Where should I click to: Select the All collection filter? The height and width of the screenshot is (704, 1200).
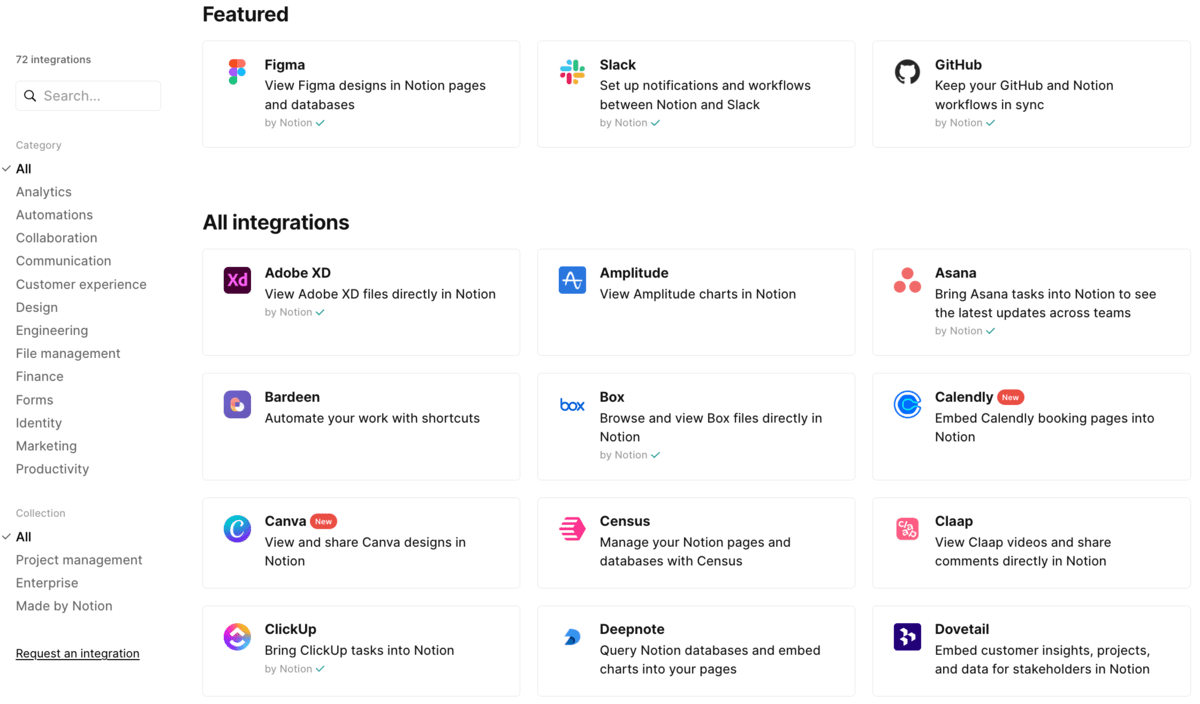click(24, 537)
